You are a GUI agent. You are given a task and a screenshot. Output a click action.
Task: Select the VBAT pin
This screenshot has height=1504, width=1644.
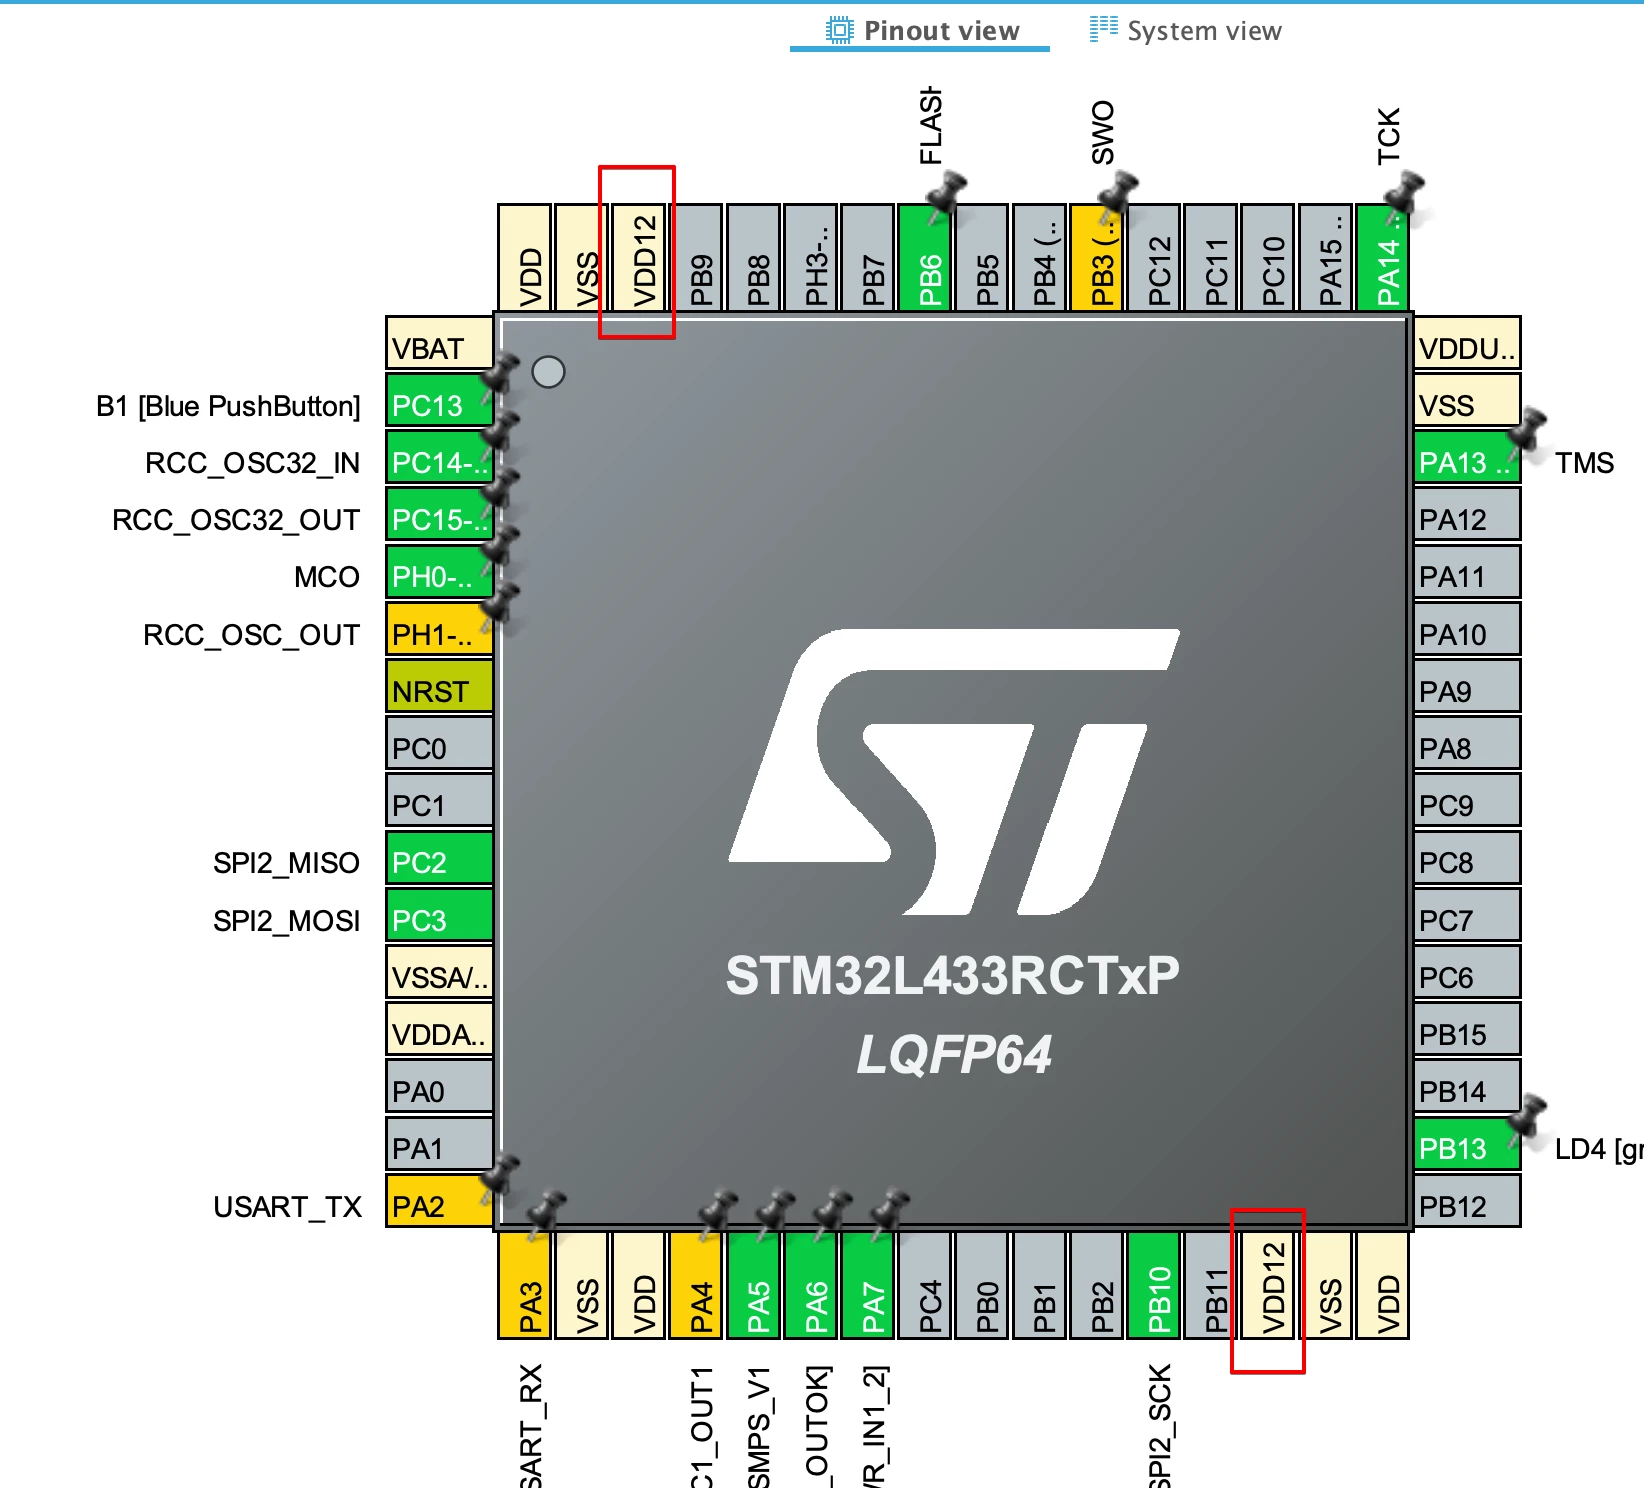point(439,343)
